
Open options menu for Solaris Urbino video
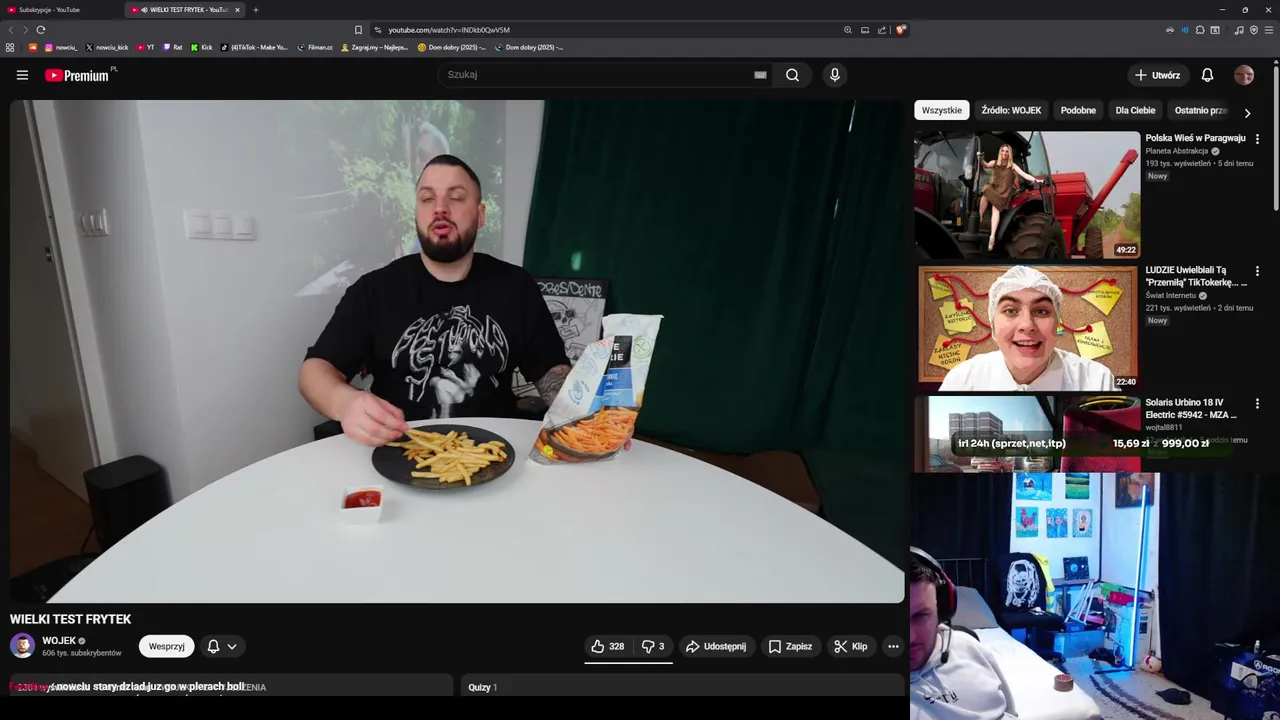click(x=1257, y=404)
